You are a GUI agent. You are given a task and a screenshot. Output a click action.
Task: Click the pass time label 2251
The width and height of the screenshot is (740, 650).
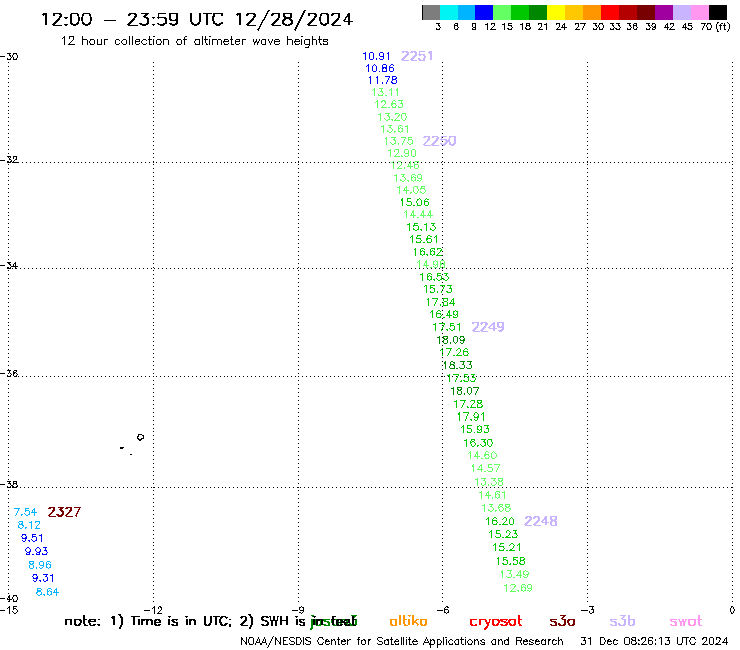[x=417, y=56]
